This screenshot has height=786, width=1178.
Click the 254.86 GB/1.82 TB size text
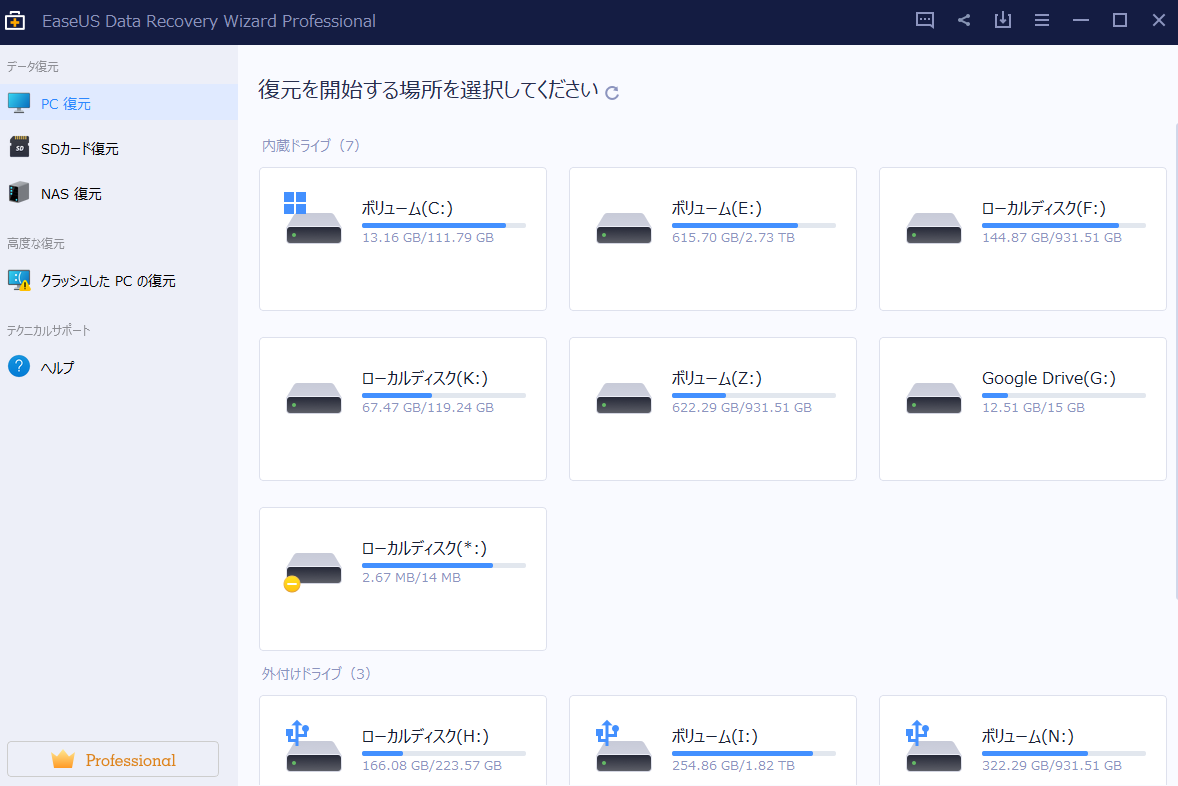pyautogui.click(x=733, y=765)
